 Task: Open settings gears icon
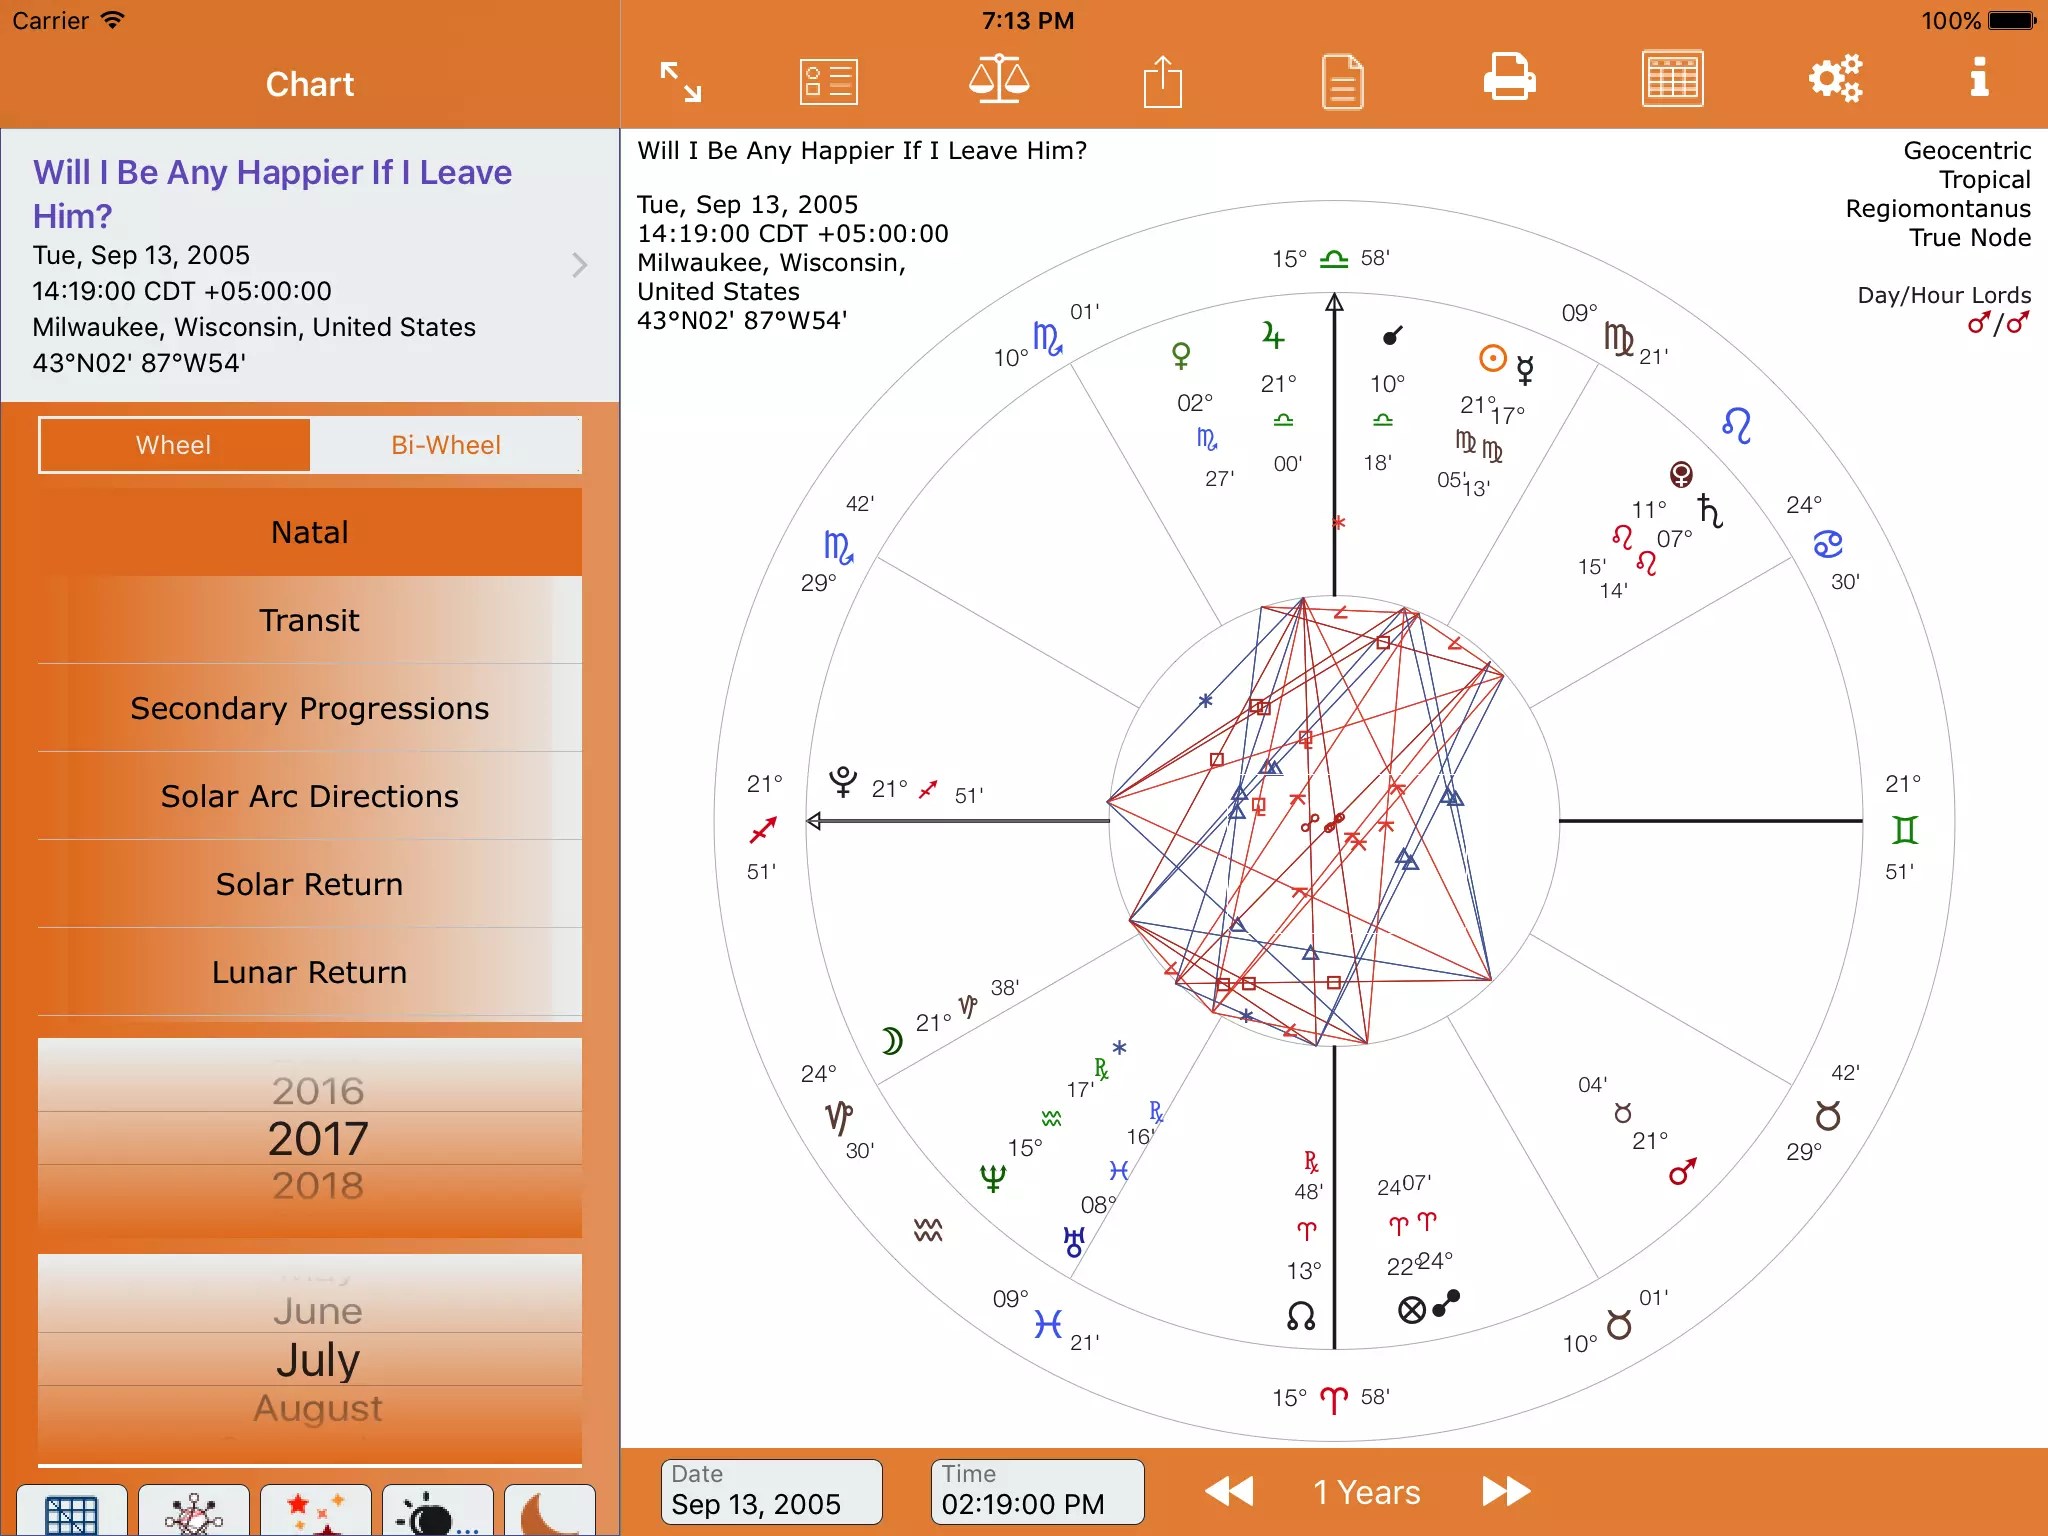click(x=1835, y=78)
